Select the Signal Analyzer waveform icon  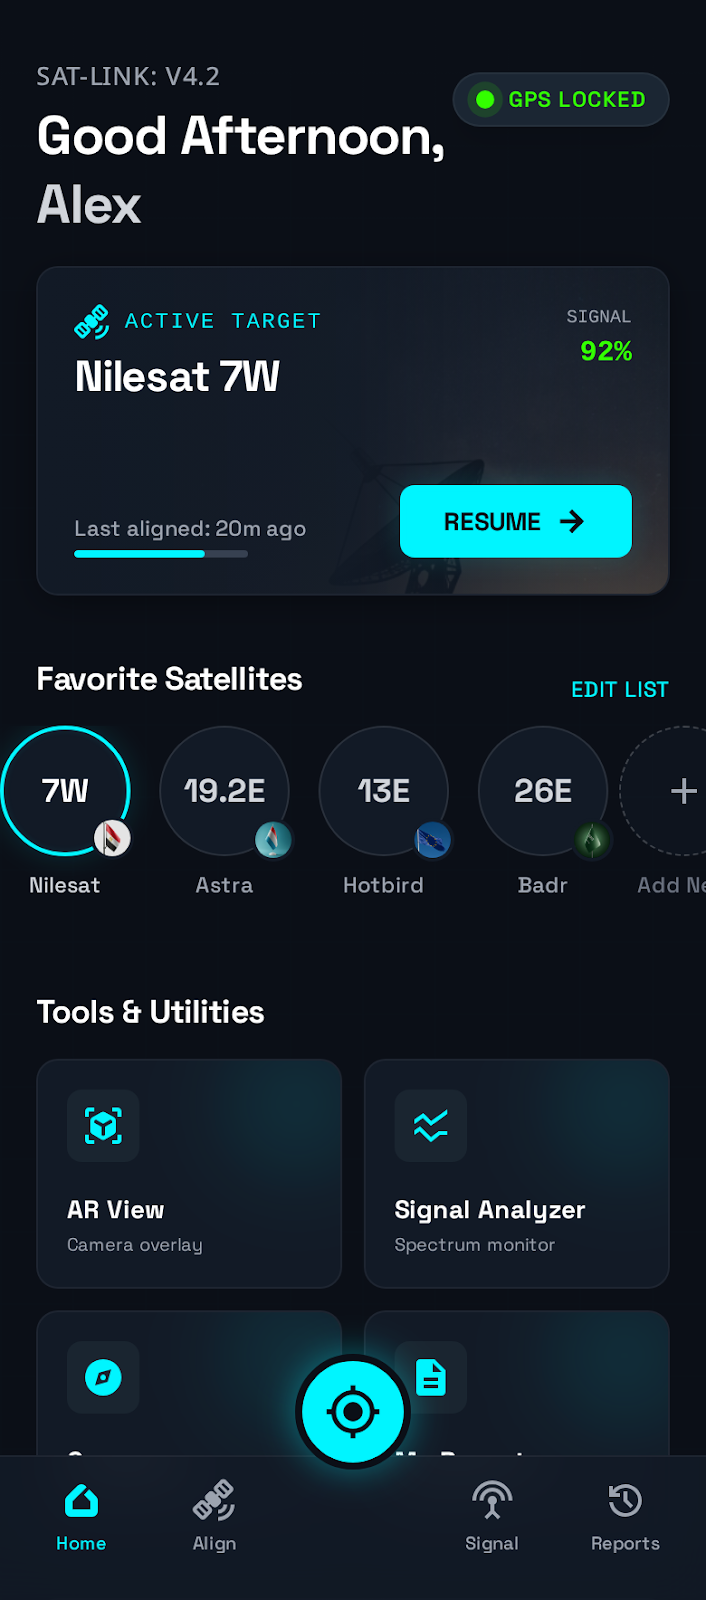coord(431,1126)
